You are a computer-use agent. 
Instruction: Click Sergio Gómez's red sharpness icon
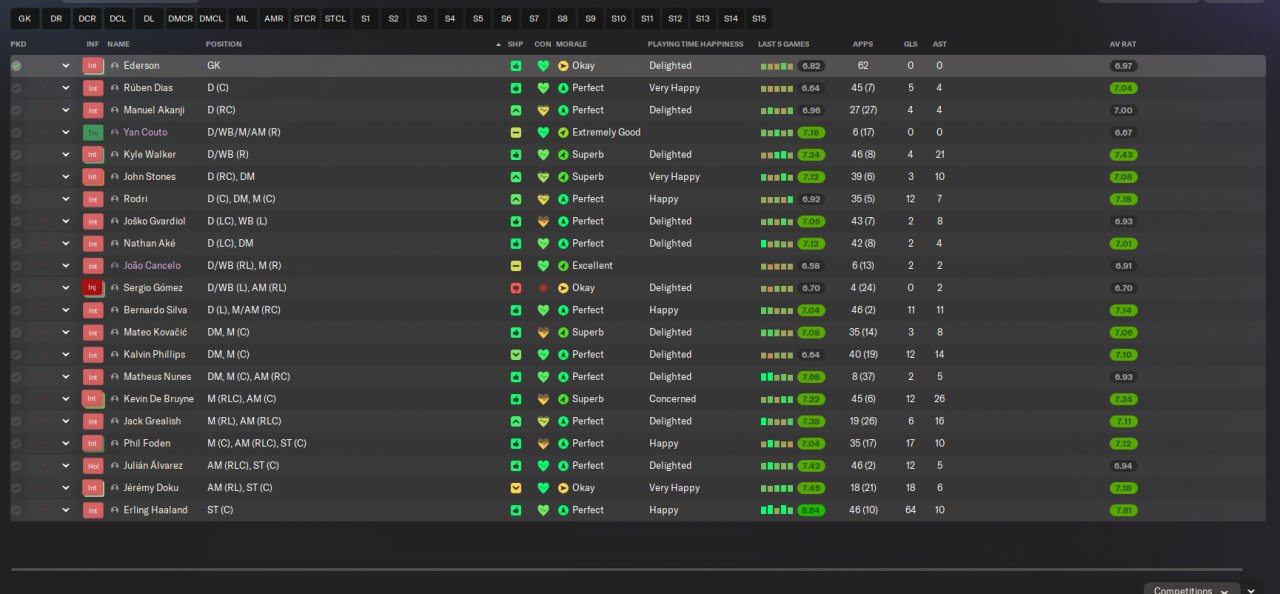click(x=516, y=288)
